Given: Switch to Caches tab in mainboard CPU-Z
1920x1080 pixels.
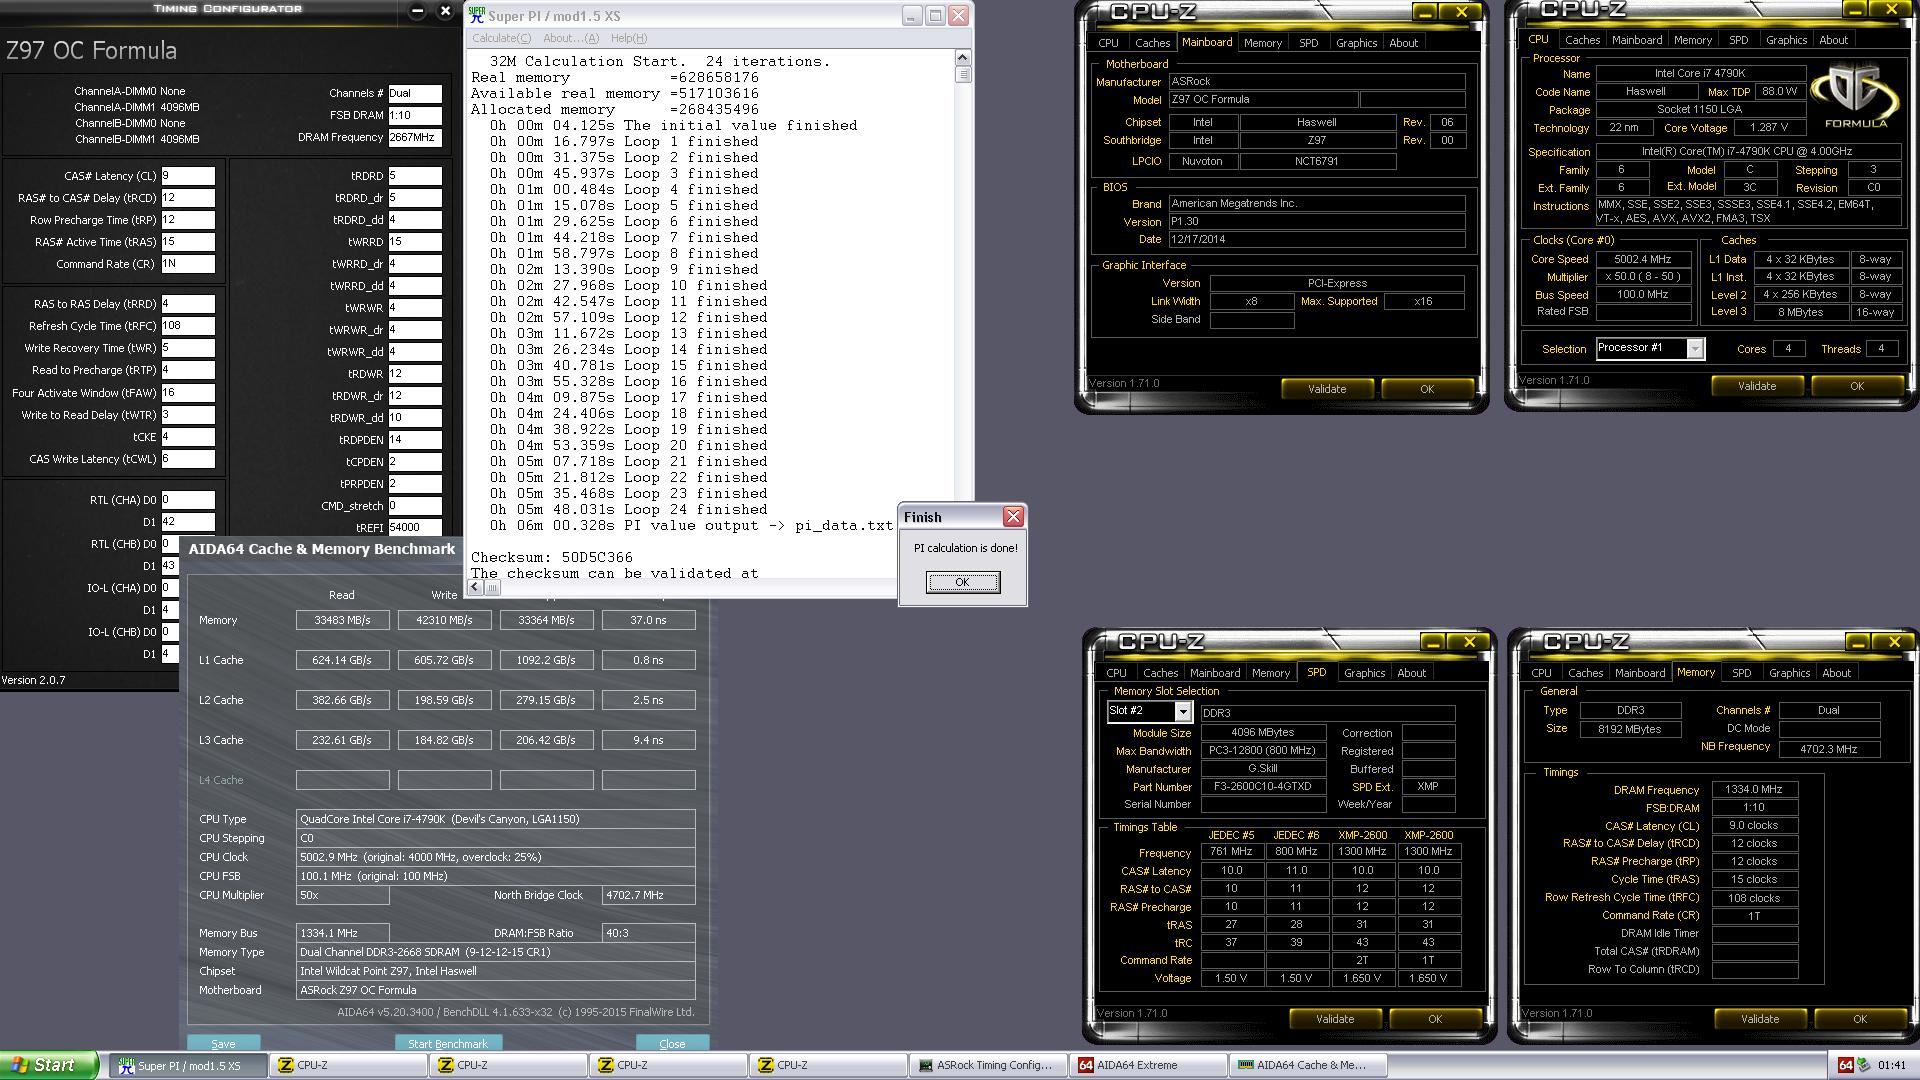Looking at the screenshot, I should pos(1152,43).
